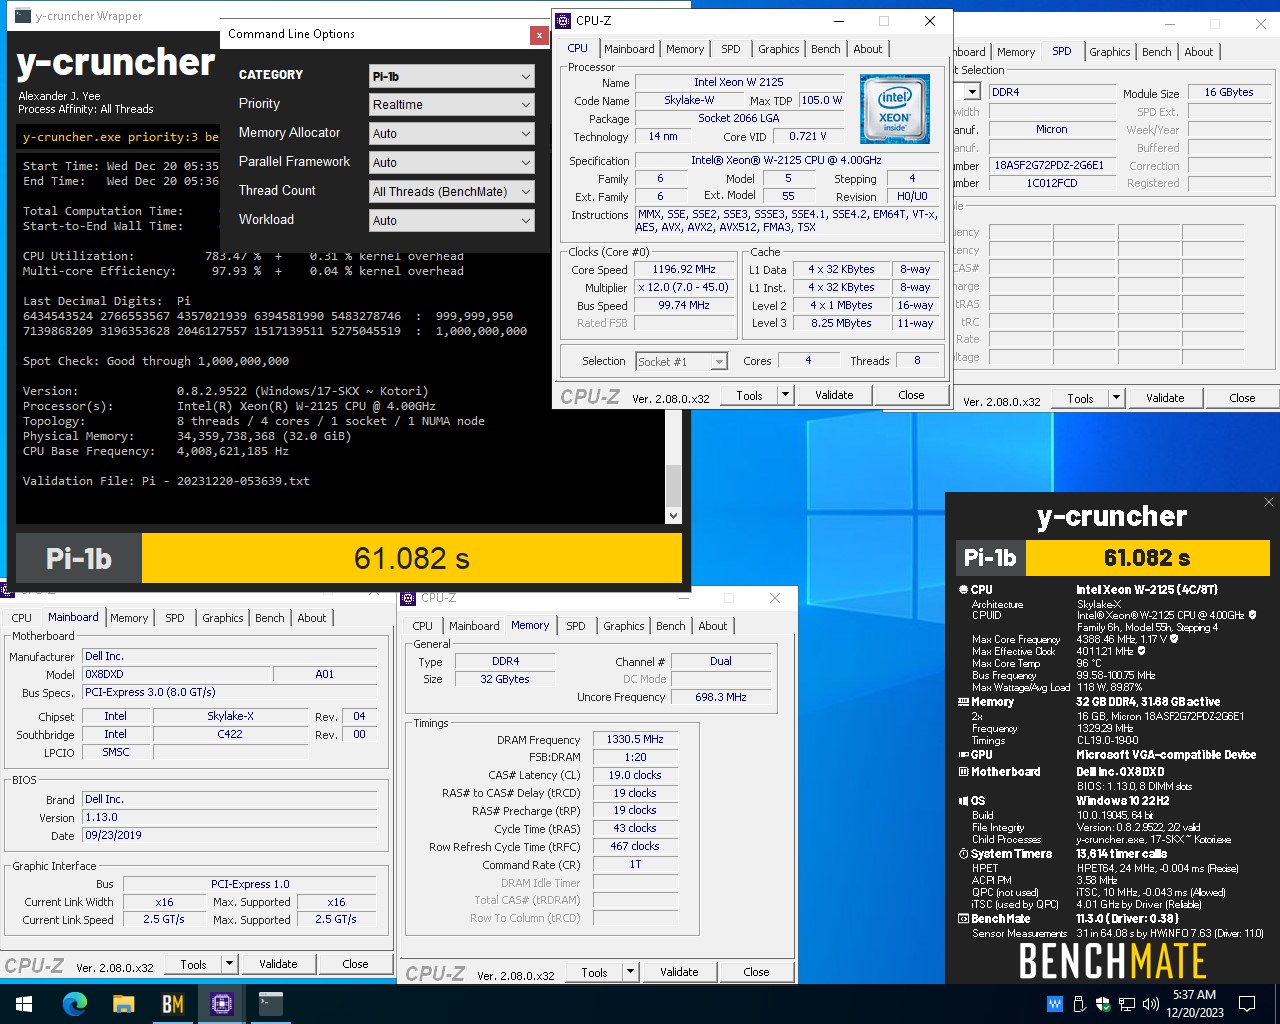
Task: Click Close in the CPU-Z CPU window
Action: (x=911, y=395)
